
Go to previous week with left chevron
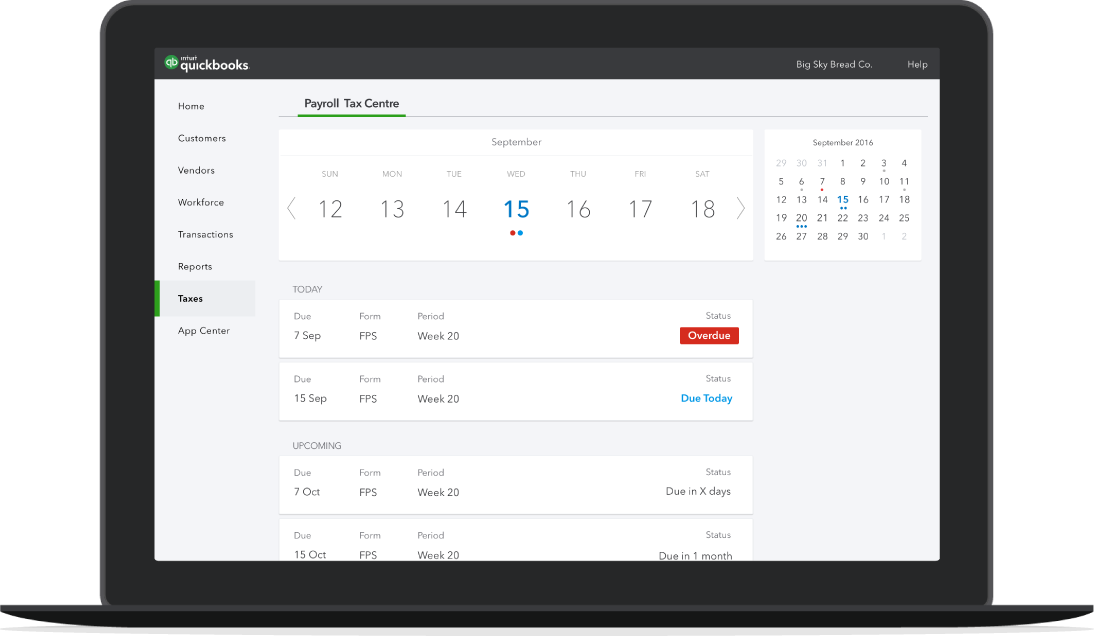pos(291,208)
